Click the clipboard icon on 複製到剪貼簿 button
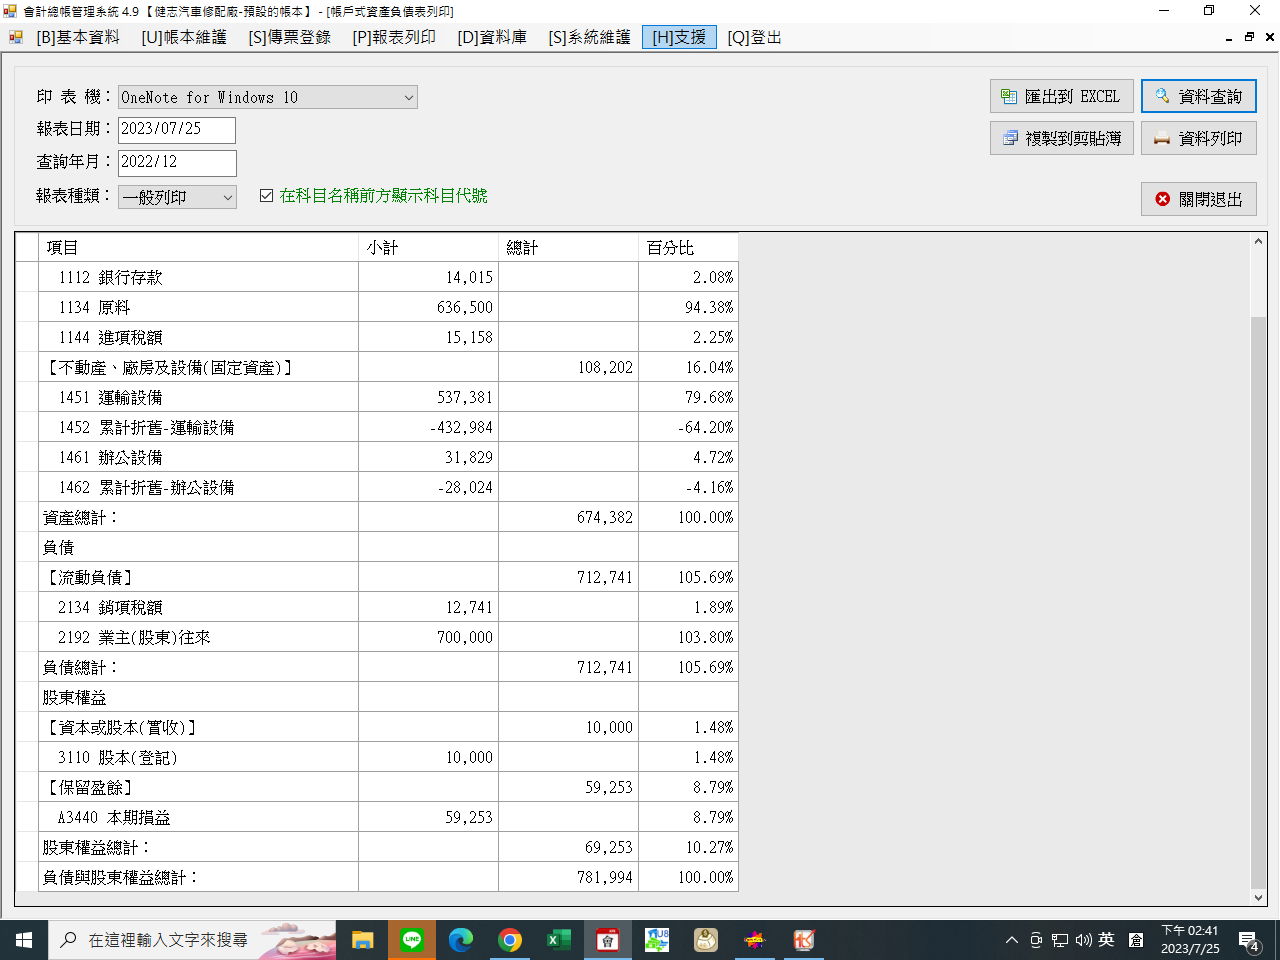1280x960 pixels. [x=1010, y=138]
